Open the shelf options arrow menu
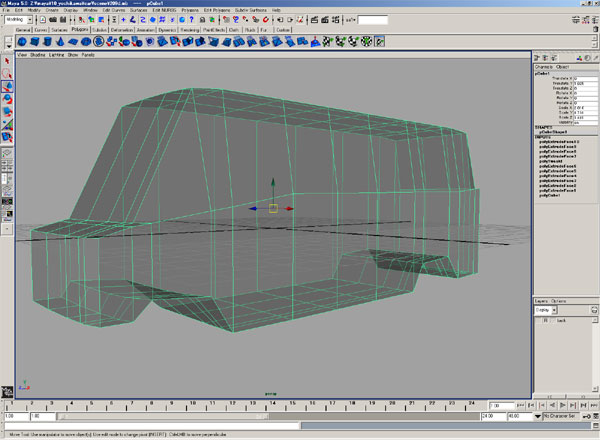 point(8,46)
